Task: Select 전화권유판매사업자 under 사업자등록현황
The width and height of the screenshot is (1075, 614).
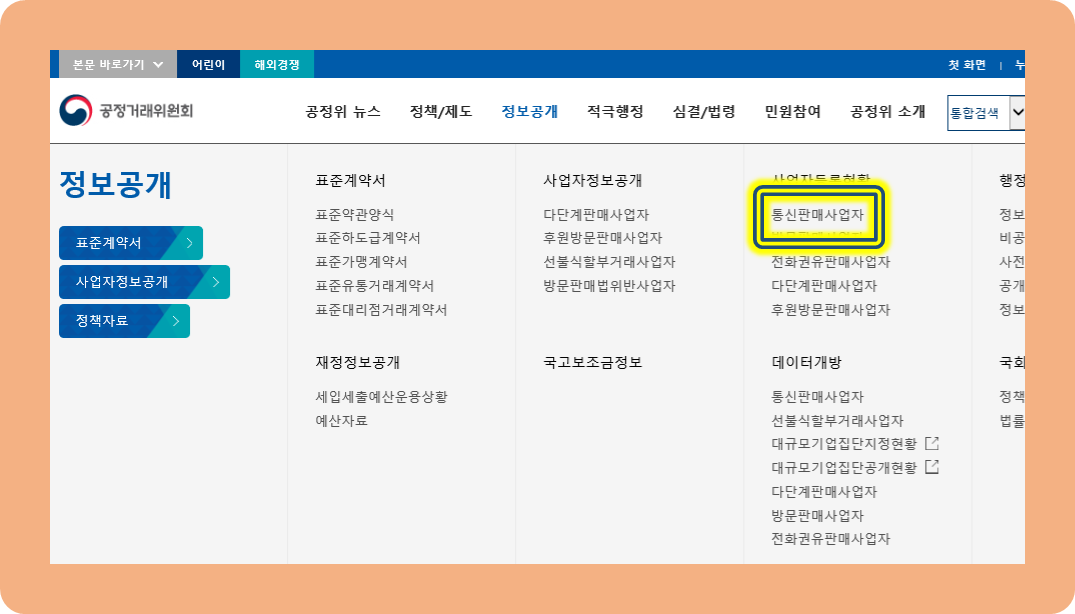Action: (830, 262)
